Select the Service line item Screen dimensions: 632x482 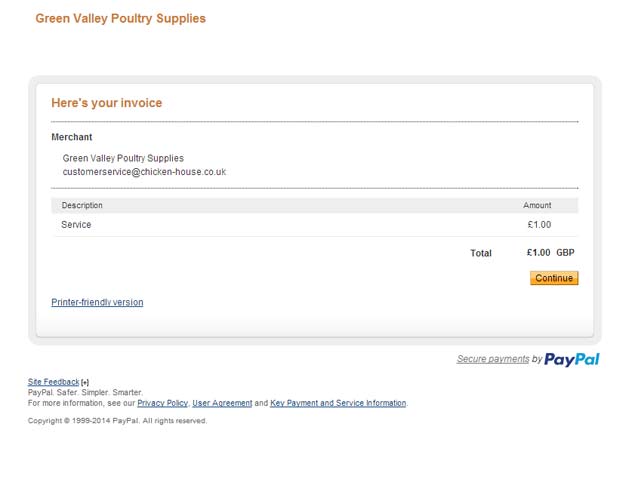pos(76,225)
